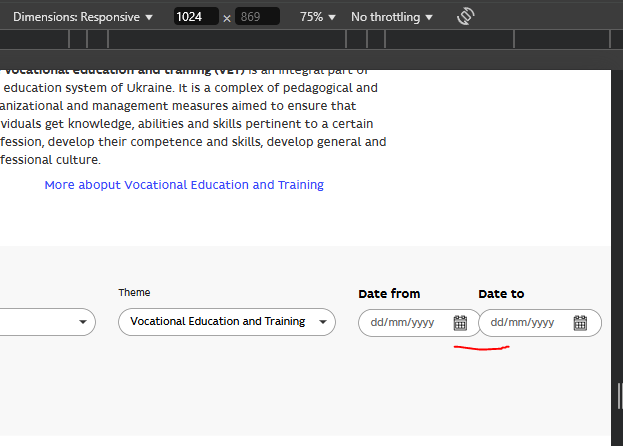This screenshot has width=623, height=446.
Task: Open the Dimensions: Responsive dropdown
Action: [83, 17]
